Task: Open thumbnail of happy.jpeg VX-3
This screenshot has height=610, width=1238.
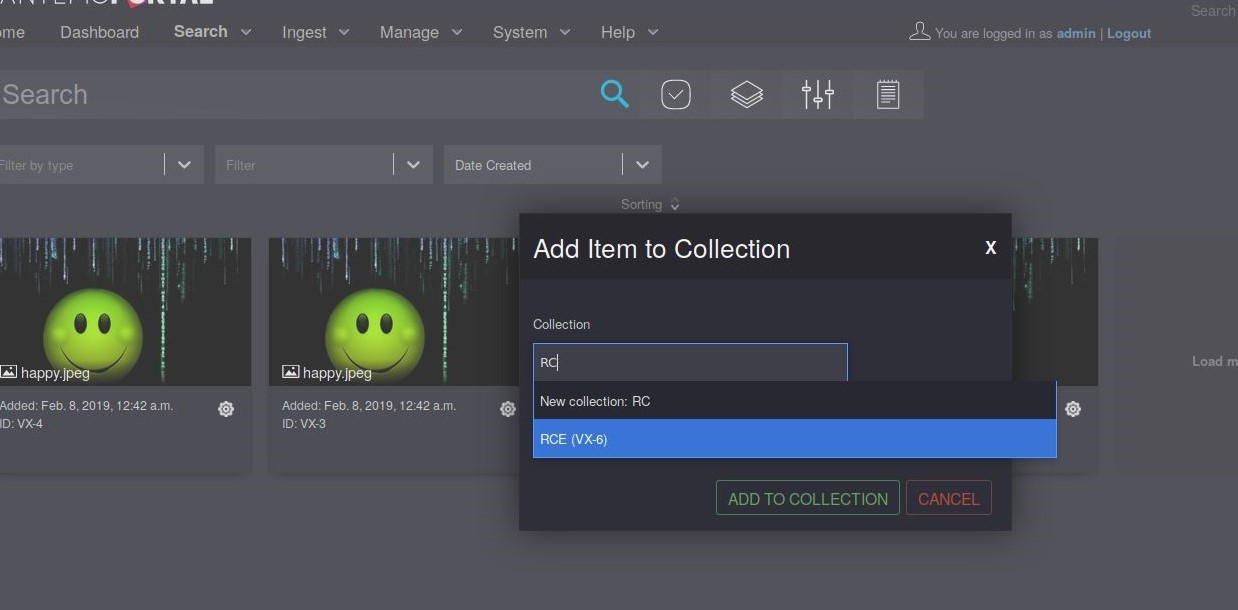Action: pyautogui.click(x=393, y=311)
